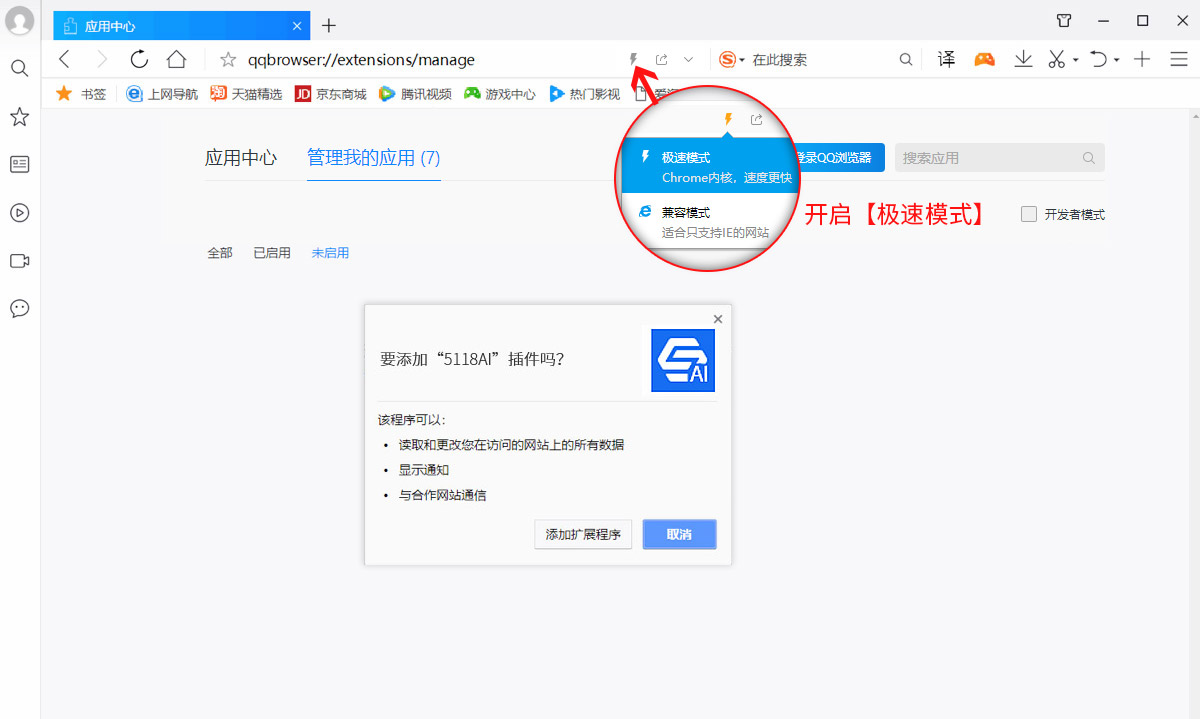
Task: Go forward to the next page
Action: pos(101,59)
